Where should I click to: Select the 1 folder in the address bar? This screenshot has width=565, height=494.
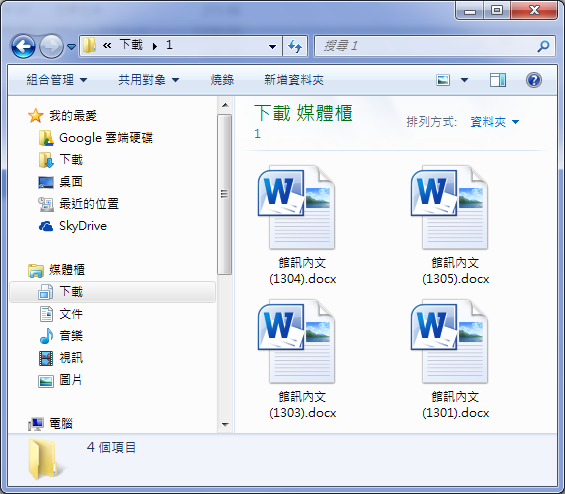pos(169,45)
